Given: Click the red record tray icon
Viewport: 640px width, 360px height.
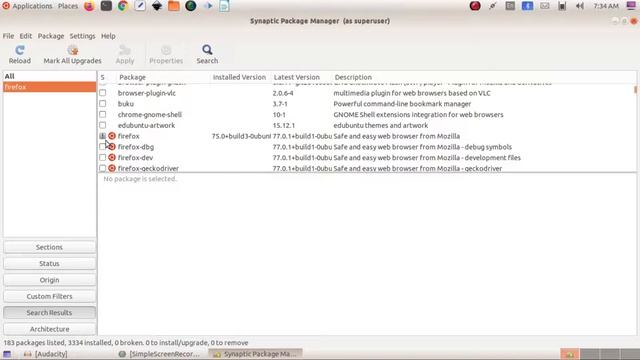Looking at the screenshot, I should 475,6.
